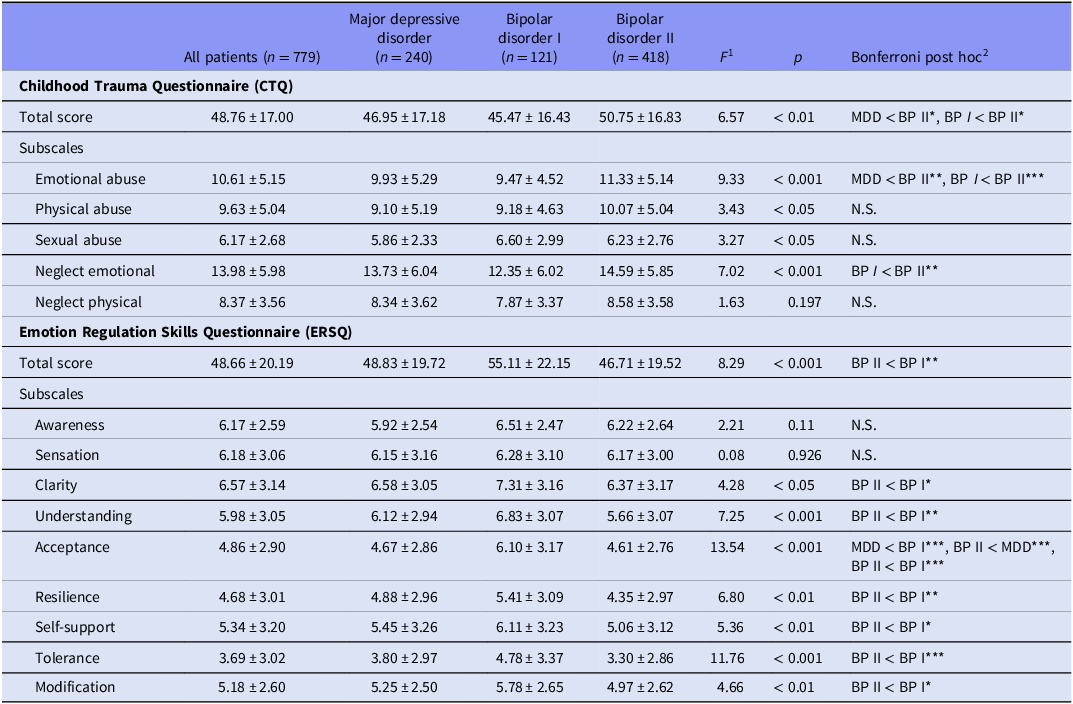Select the Emotional abuse row label
The width and height of the screenshot is (1073, 704).
click(90, 179)
